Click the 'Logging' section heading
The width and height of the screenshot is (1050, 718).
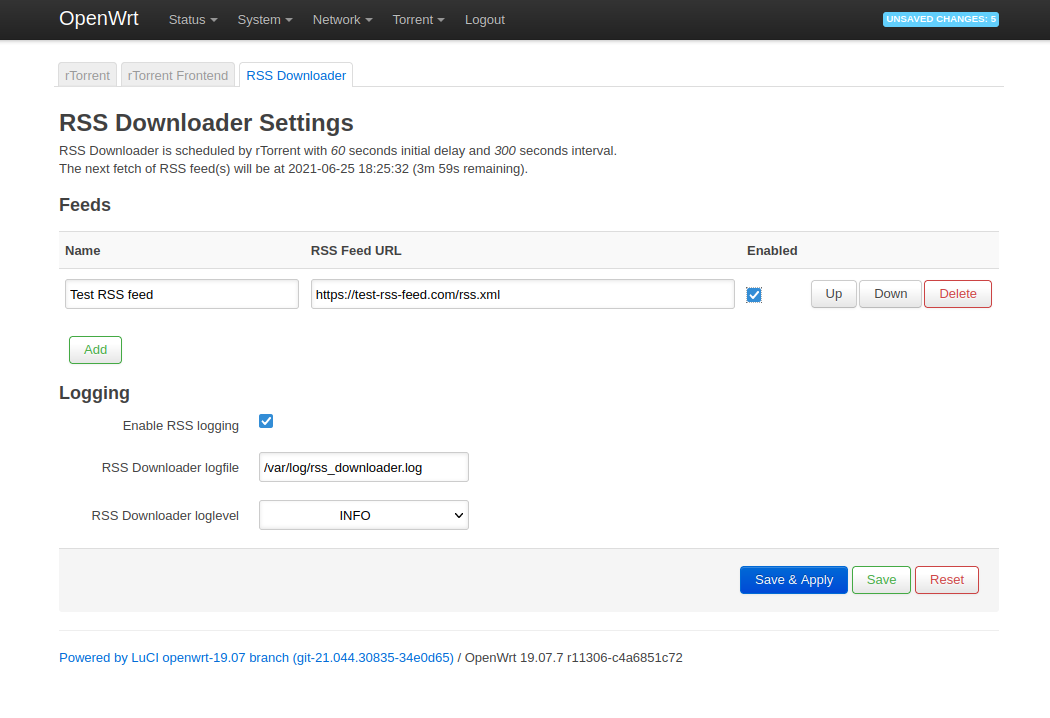pos(94,393)
